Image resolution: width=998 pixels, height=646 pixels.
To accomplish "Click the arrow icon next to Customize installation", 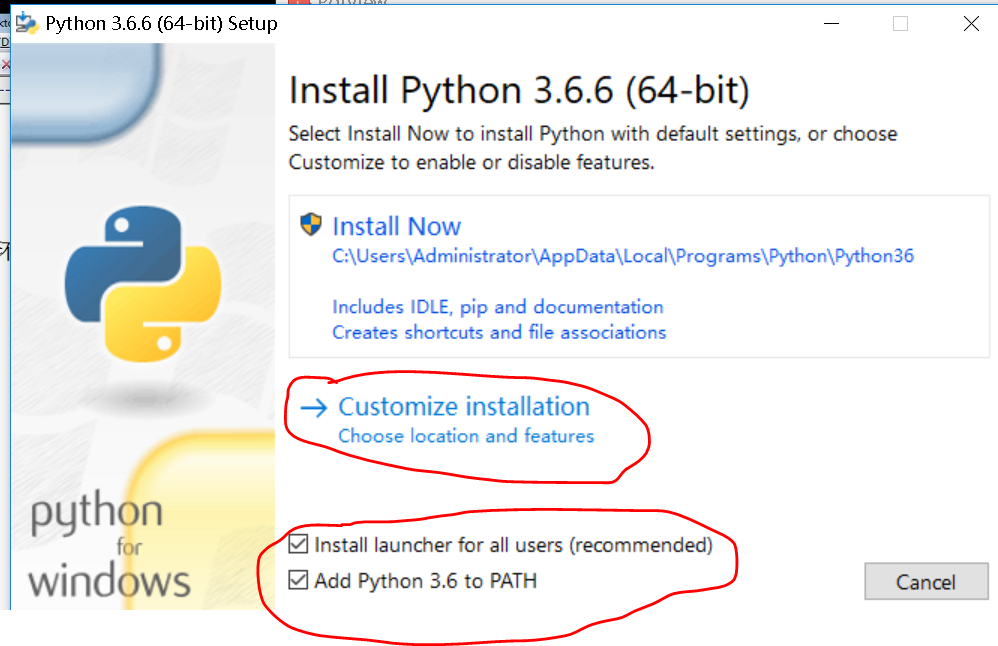I will point(314,408).
